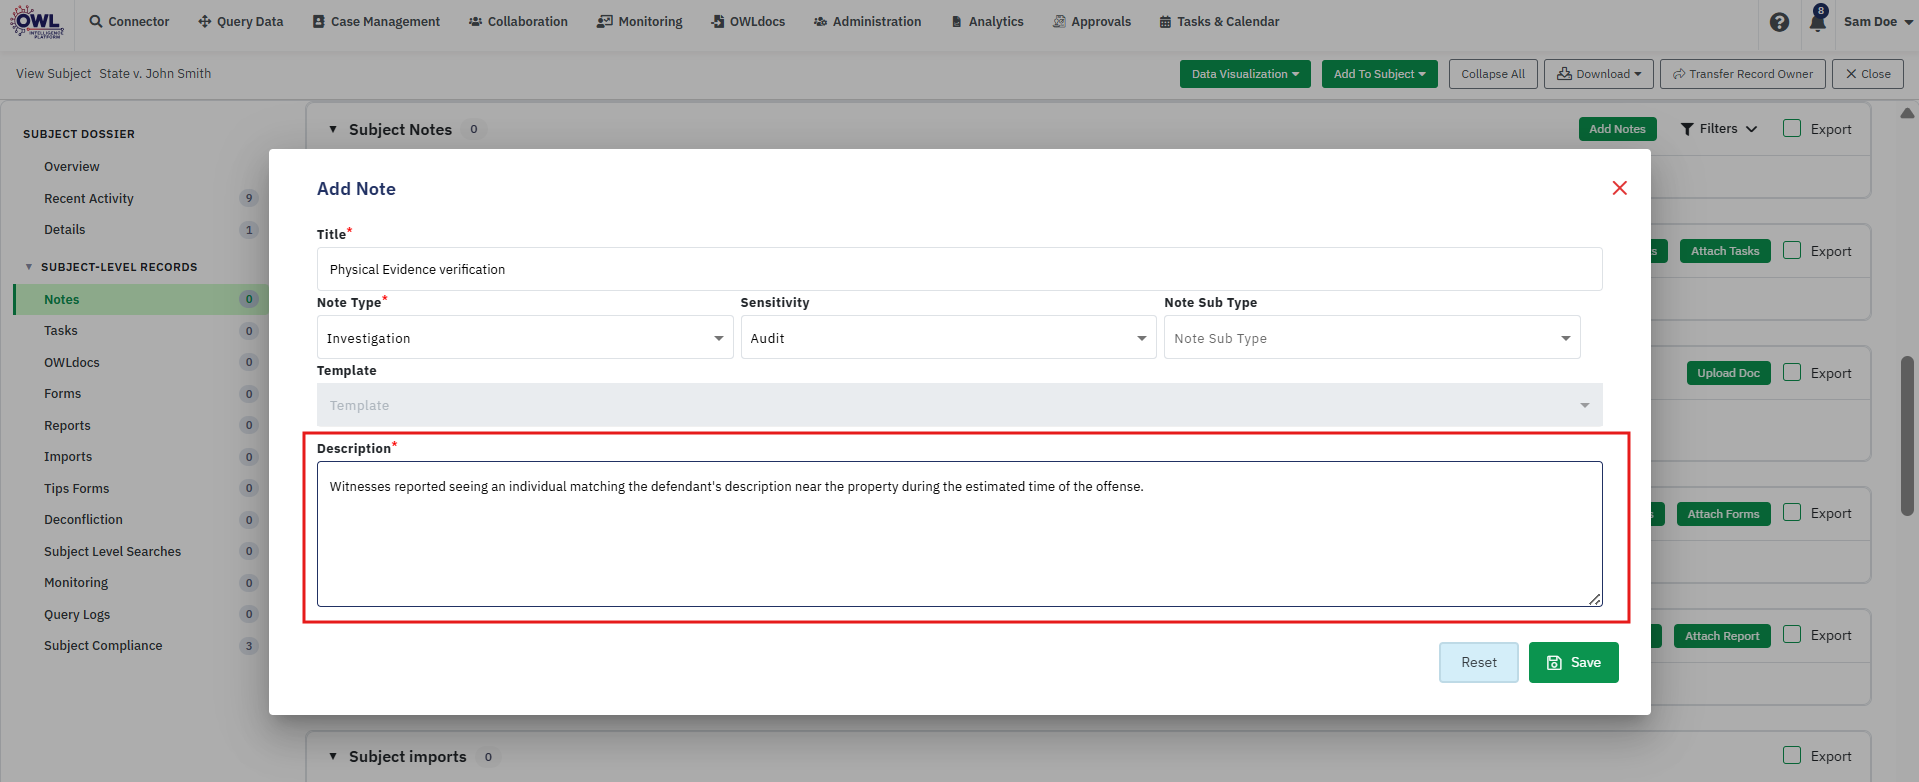Click Transfer Record Owner button
1919x782 pixels.
point(1743,74)
